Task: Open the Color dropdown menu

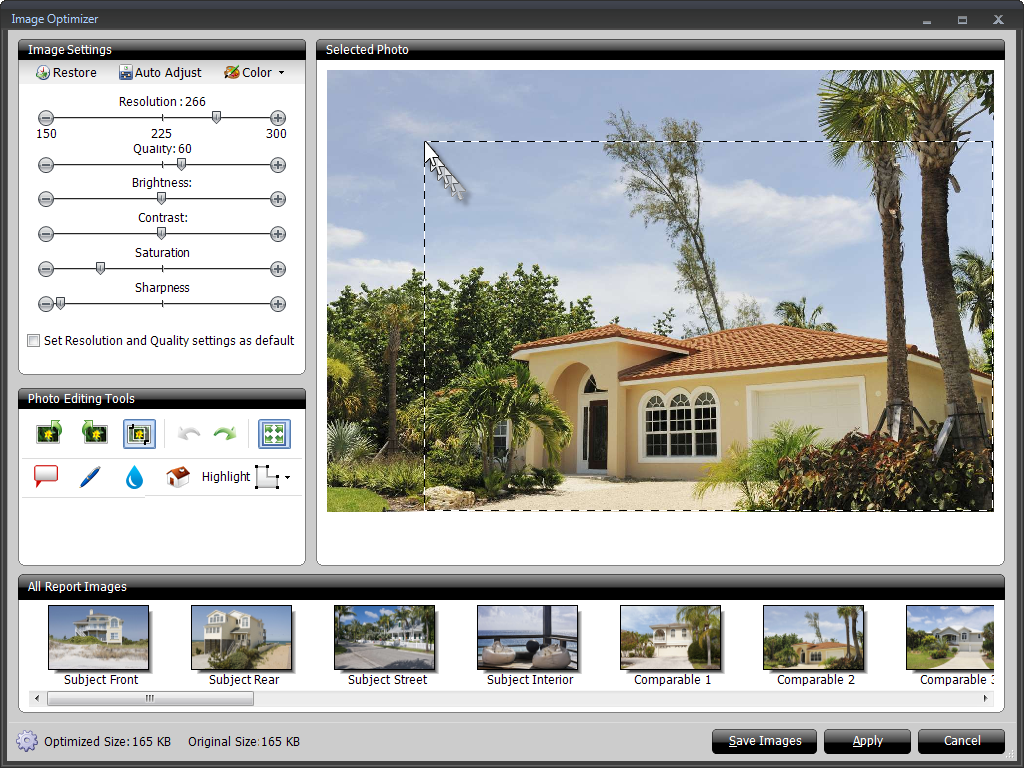Action: (254, 73)
